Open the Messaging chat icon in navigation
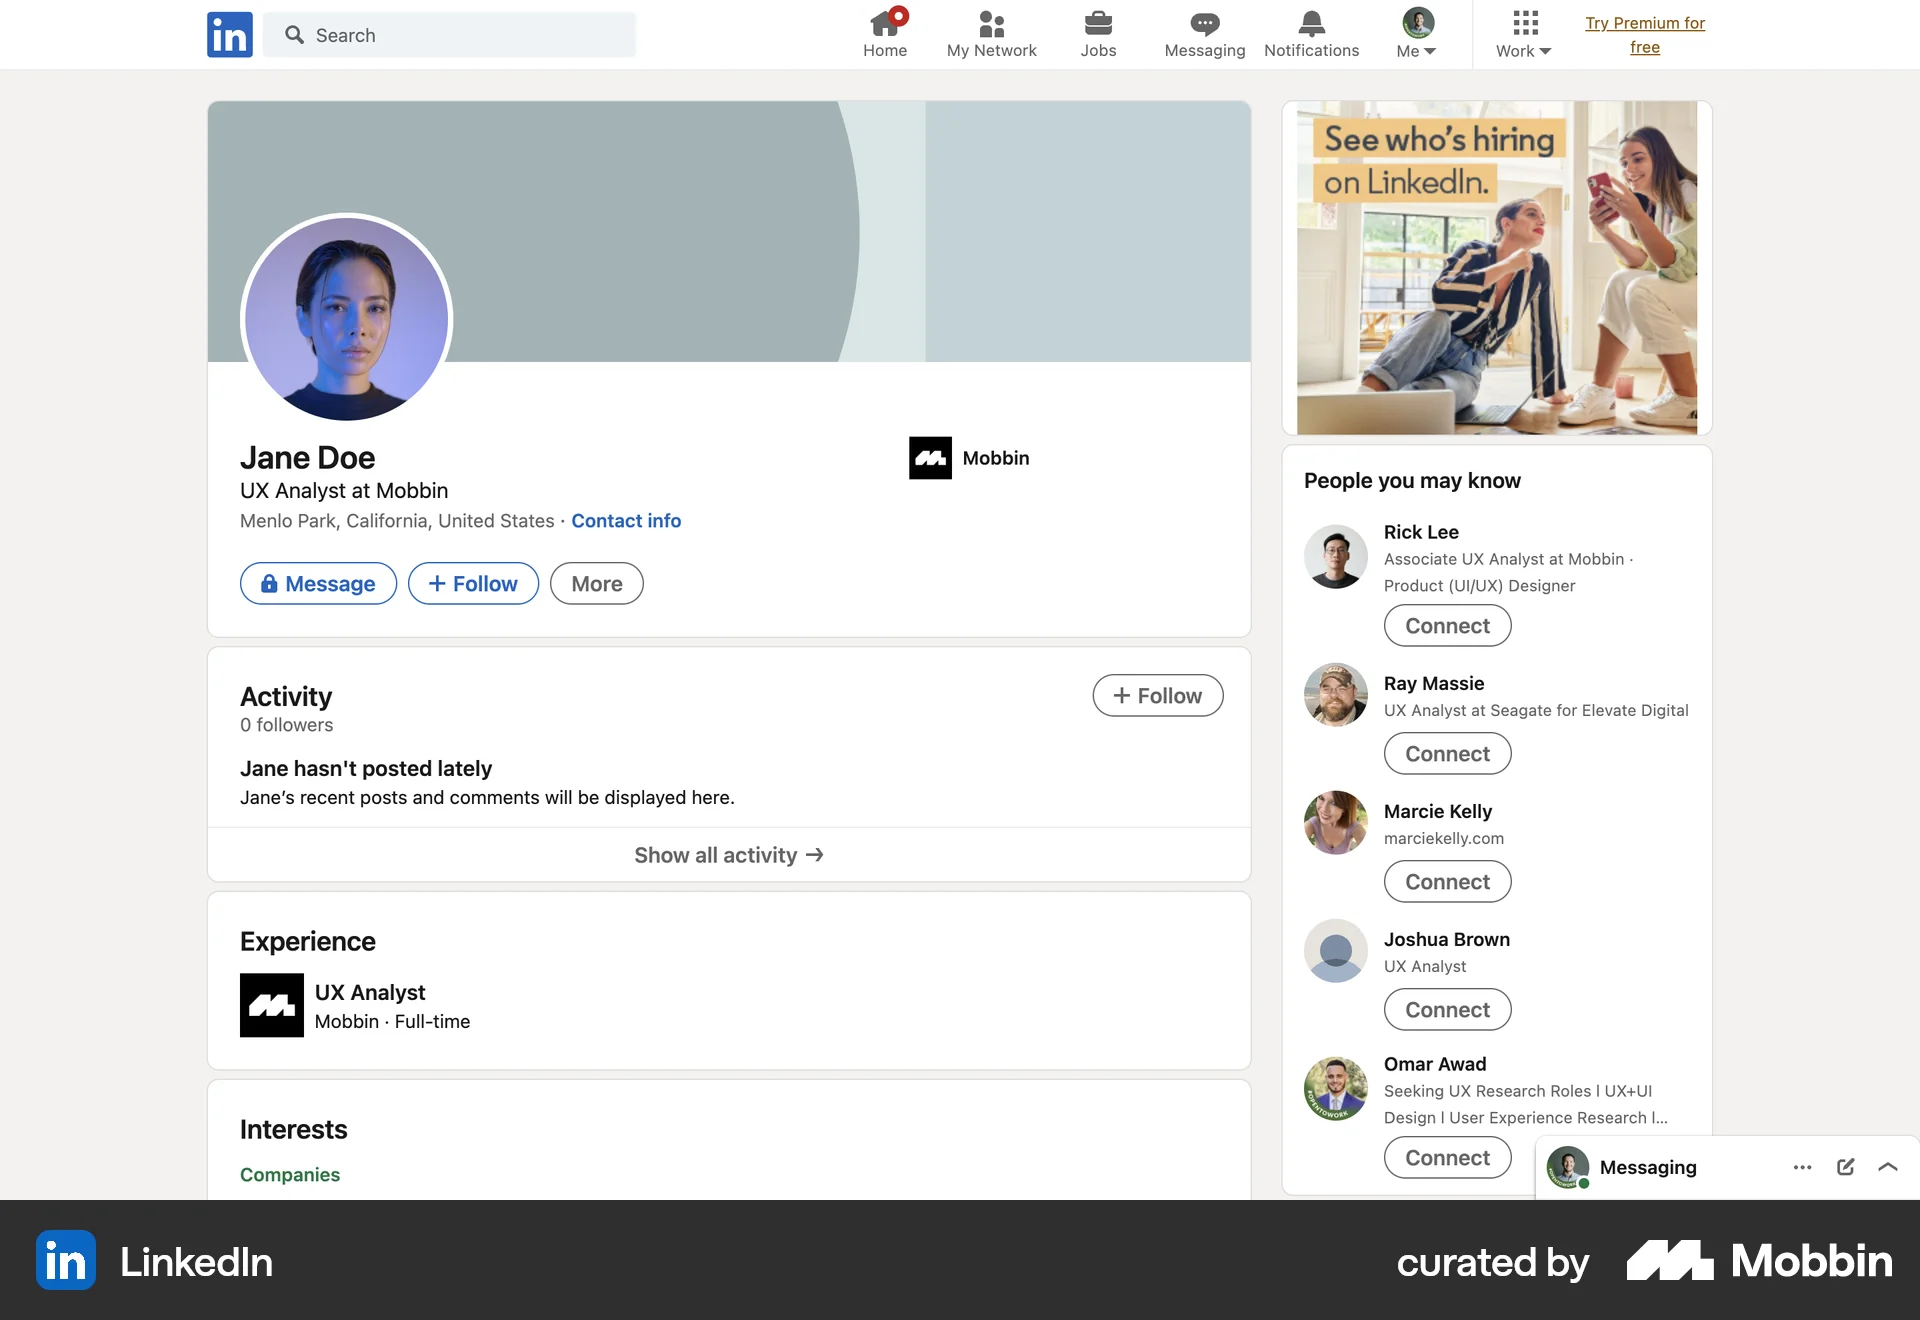The image size is (1920, 1320). (1204, 25)
